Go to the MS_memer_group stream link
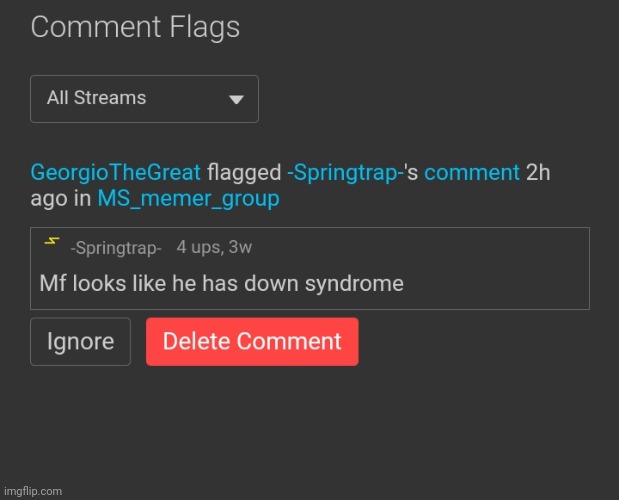 click(x=188, y=198)
